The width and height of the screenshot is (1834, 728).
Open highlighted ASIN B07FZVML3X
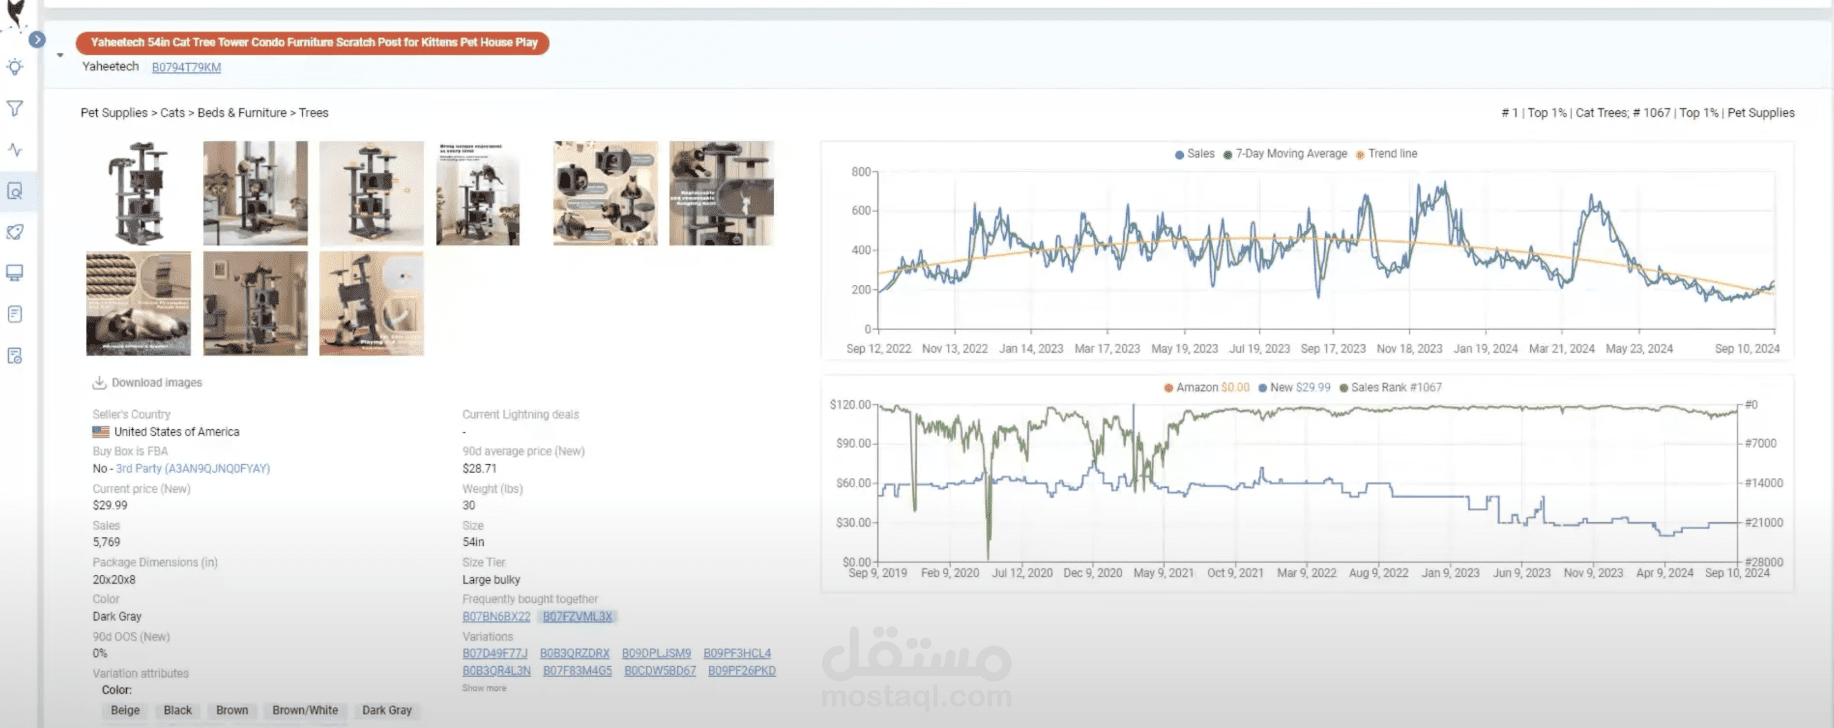[577, 617]
